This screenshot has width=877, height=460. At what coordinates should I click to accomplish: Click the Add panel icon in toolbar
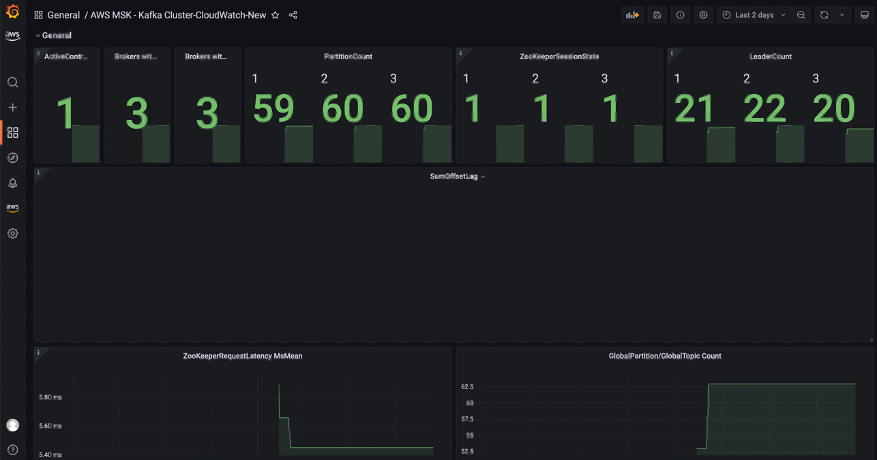631,15
